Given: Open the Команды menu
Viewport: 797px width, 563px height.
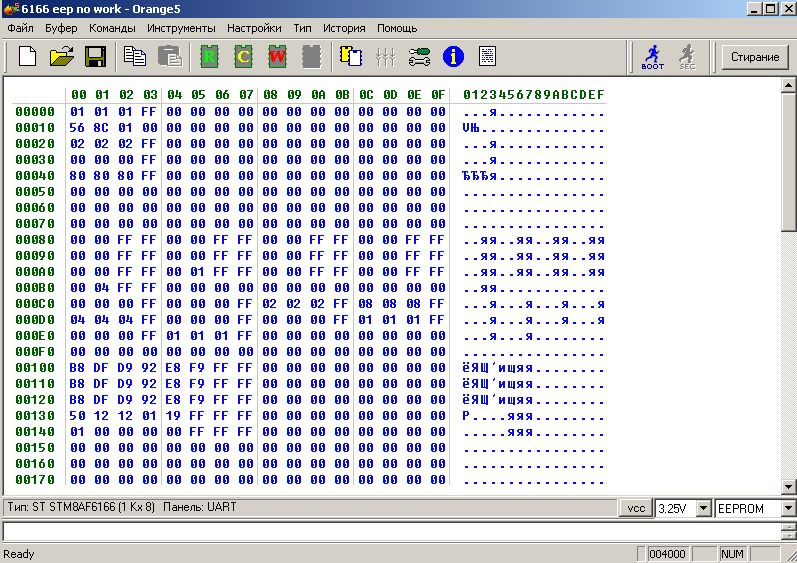Looking at the screenshot, I should (112, 28).
